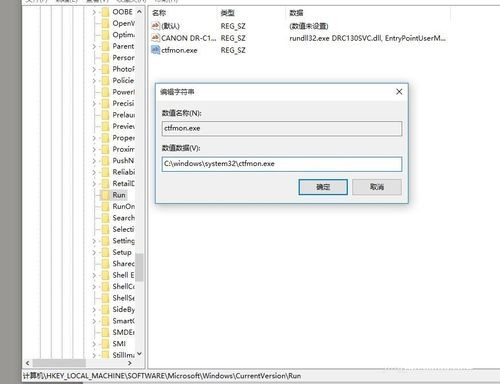Select the Prelaui key
500x384 pixels.
coord(123,115)
